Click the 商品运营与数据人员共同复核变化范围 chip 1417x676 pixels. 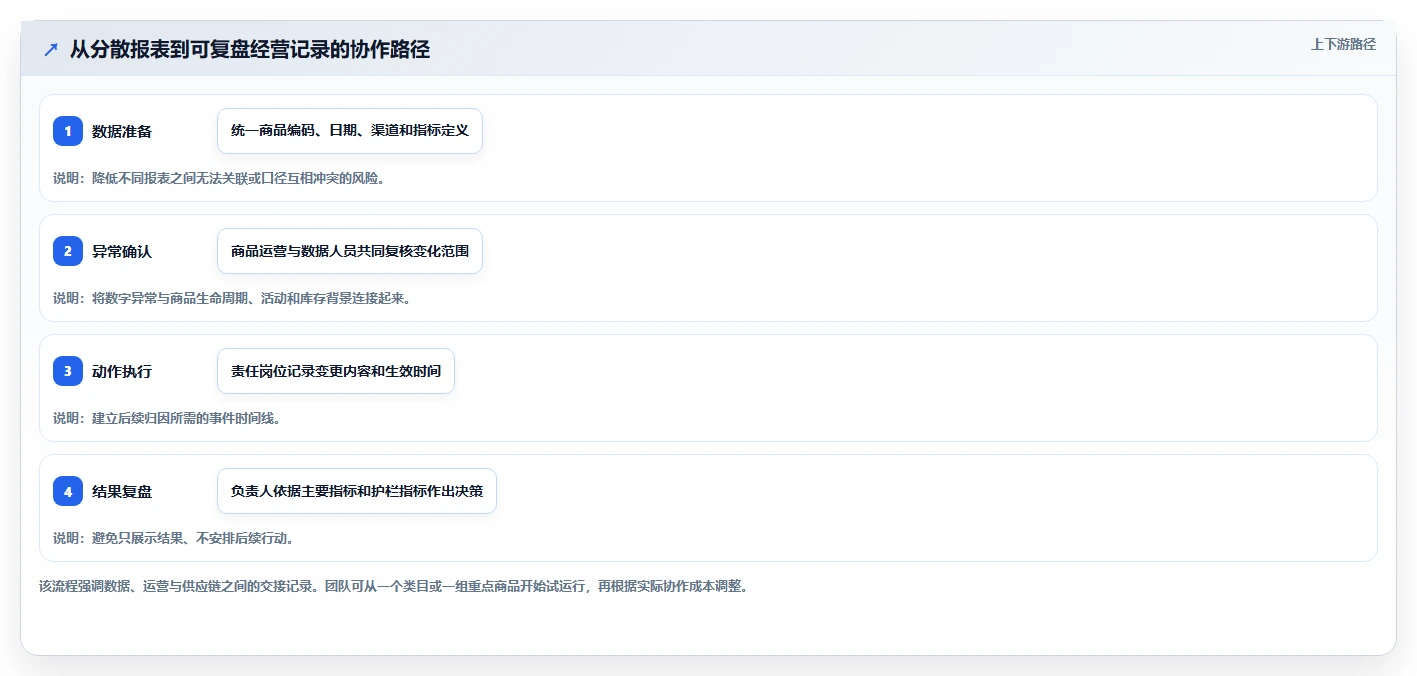[x=350, y=251]
